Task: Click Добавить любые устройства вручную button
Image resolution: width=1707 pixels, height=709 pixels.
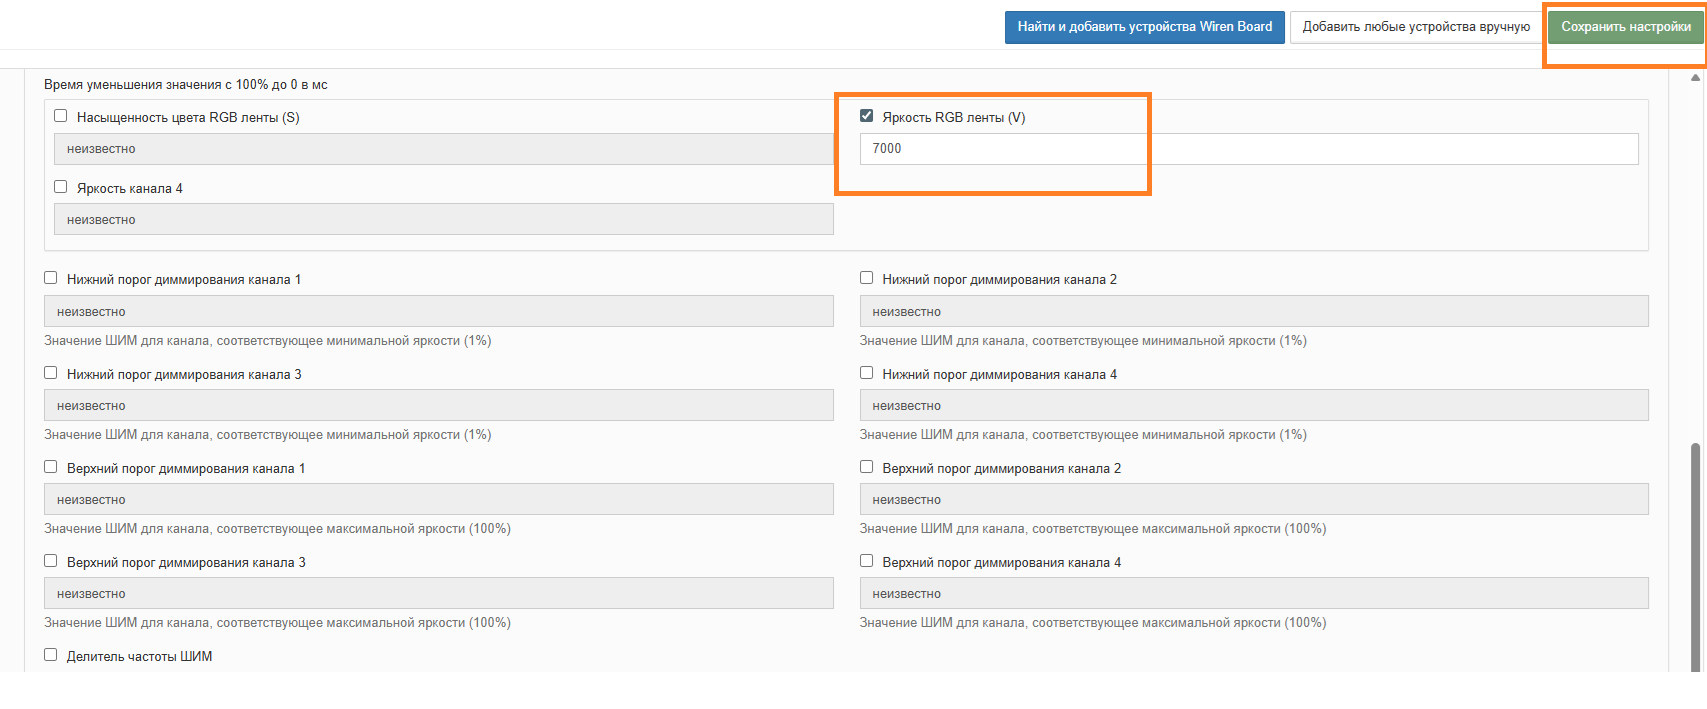Action: click(x=1416, y=27)
